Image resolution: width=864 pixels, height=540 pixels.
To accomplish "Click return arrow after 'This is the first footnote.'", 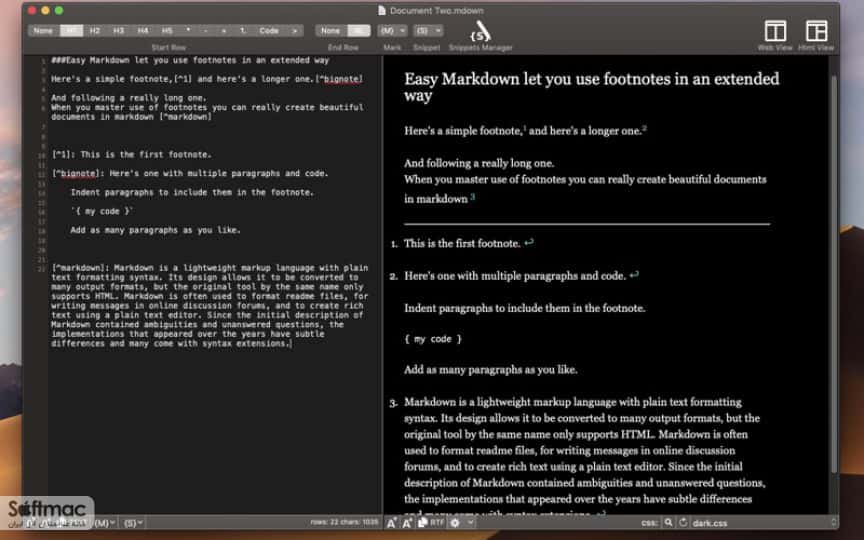I will pyautogui.click(x=528, y=242).
